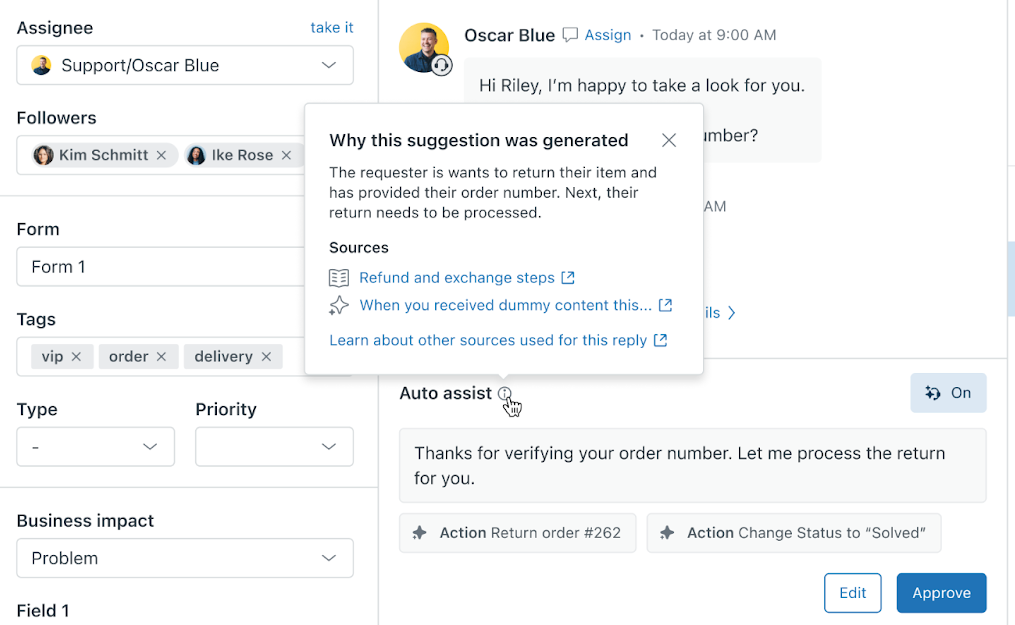Open the Priority dropdown

click(274, 447)
